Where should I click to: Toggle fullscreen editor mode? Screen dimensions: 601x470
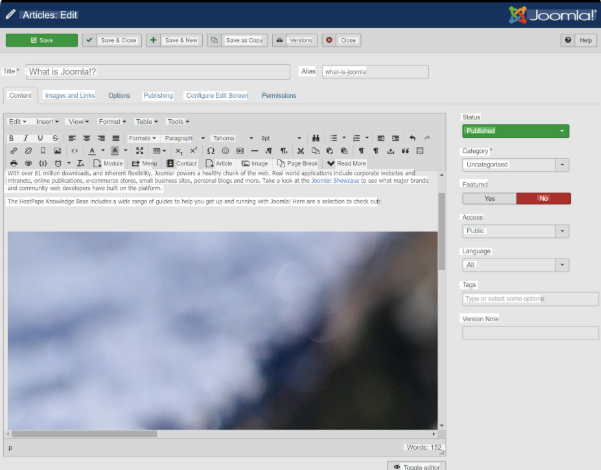140,151
